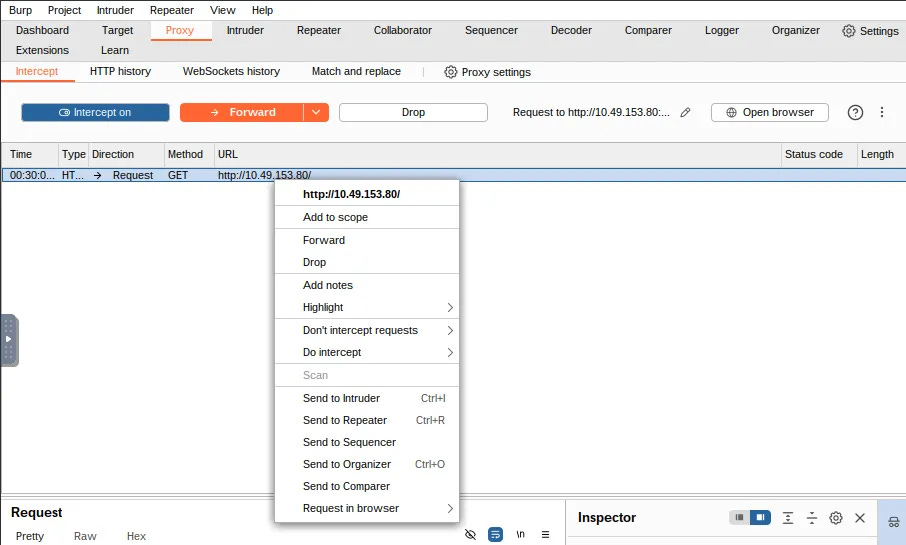Choose Send to Sequencer
Viewport: 906px width, 545px height.
[x=367, y=442]
